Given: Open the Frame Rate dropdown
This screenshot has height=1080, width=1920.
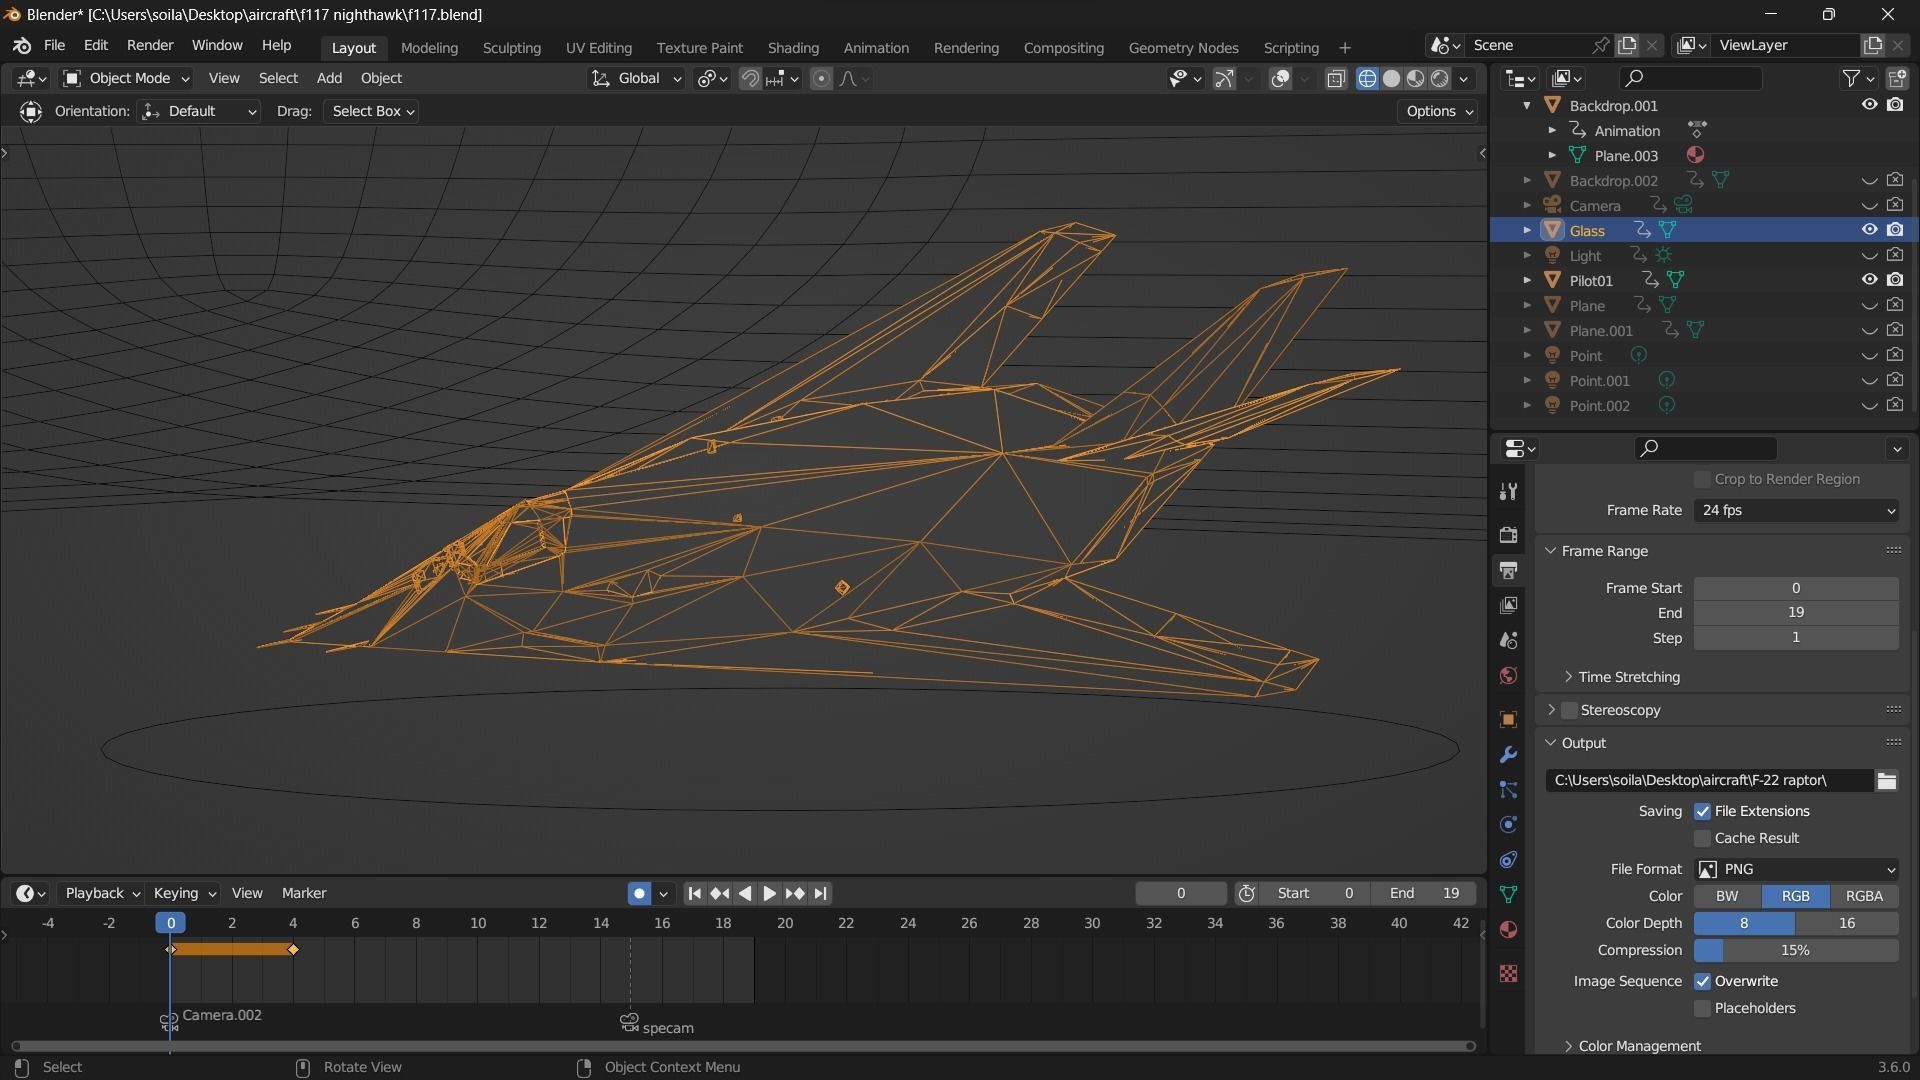Looking at the screenshot, I should click(x=1796, y=510).
